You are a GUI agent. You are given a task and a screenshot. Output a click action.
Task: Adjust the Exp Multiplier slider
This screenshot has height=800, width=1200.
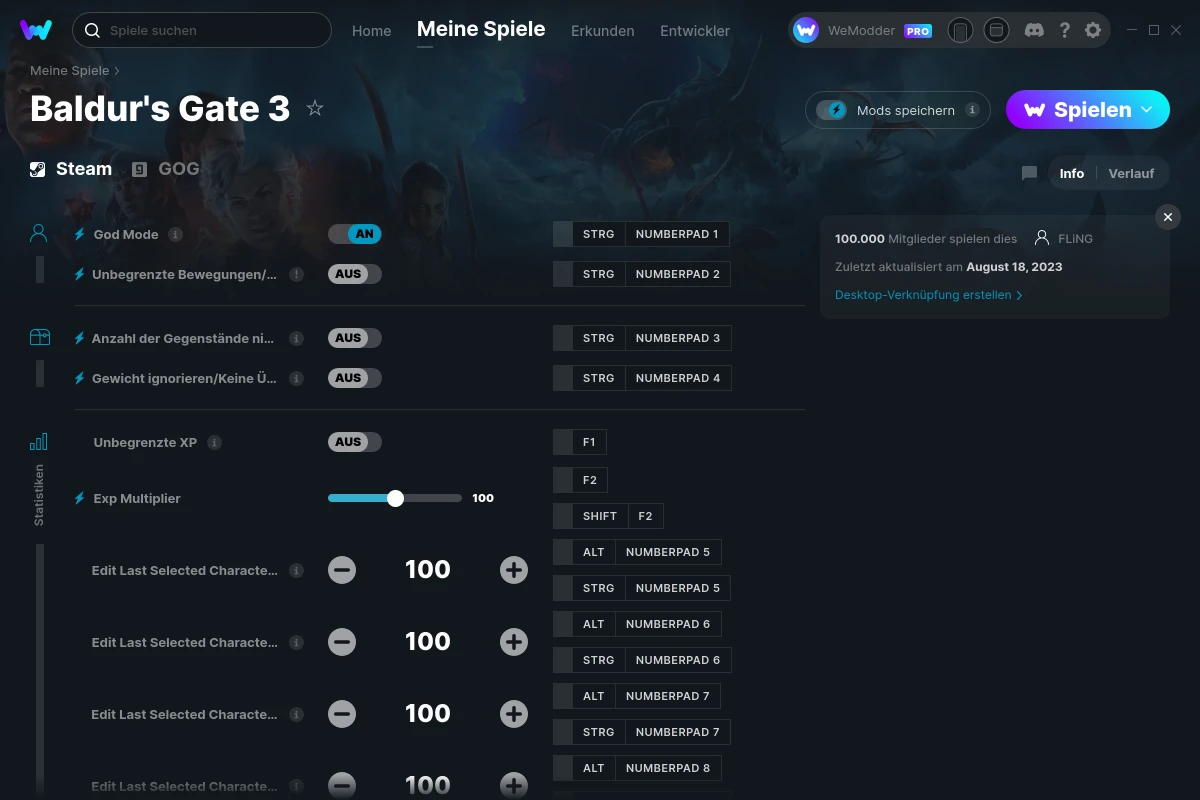(395, 498)
